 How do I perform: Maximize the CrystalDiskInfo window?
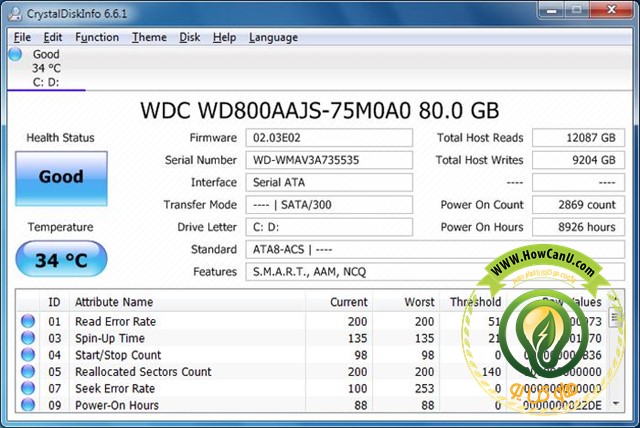[x=576, y=10]
